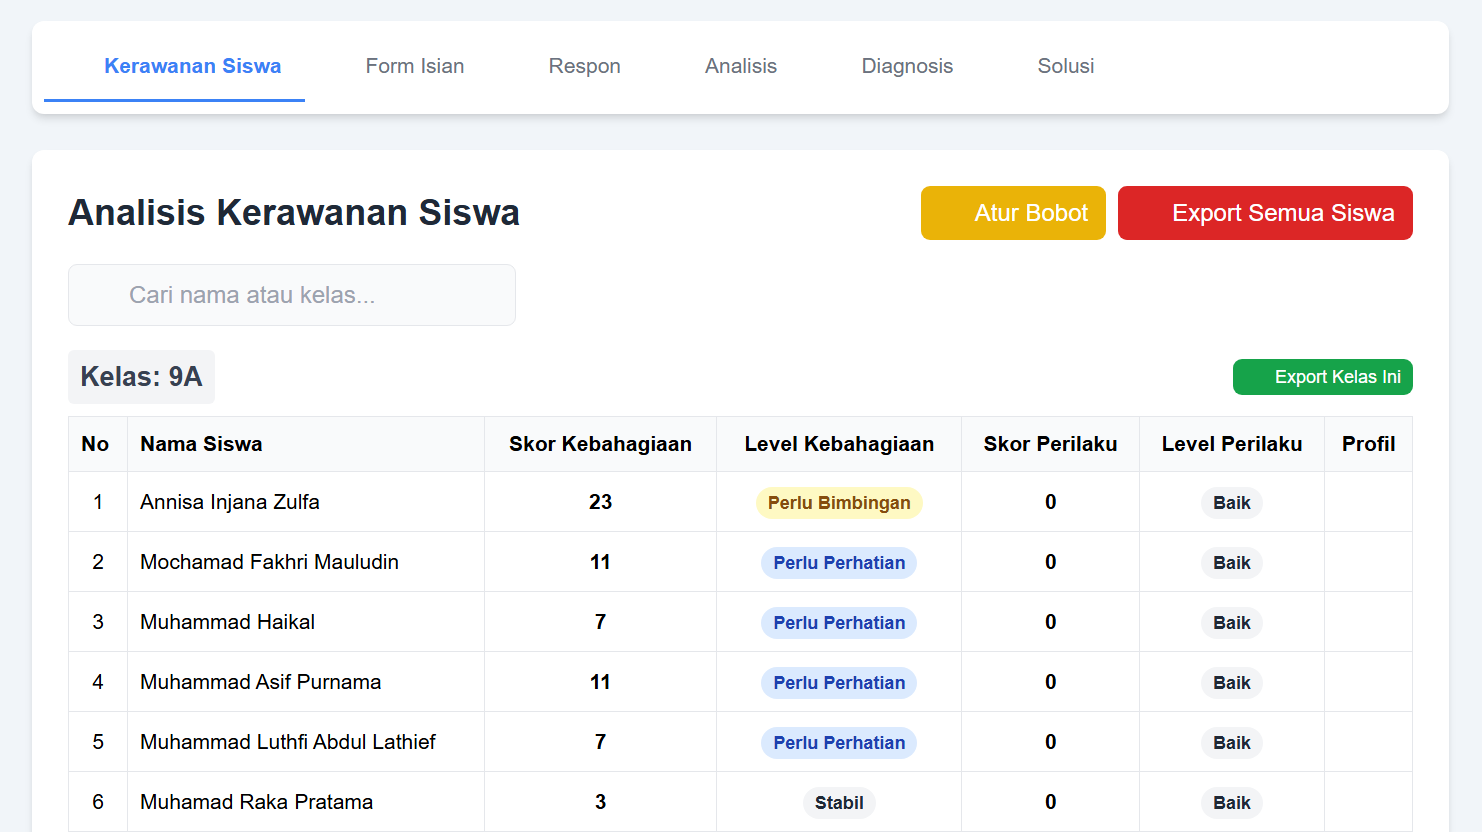Click the Skor Kebahagiaan column header
The width and height of the screenshot is (1482, 832).
[x=600, y=443]
